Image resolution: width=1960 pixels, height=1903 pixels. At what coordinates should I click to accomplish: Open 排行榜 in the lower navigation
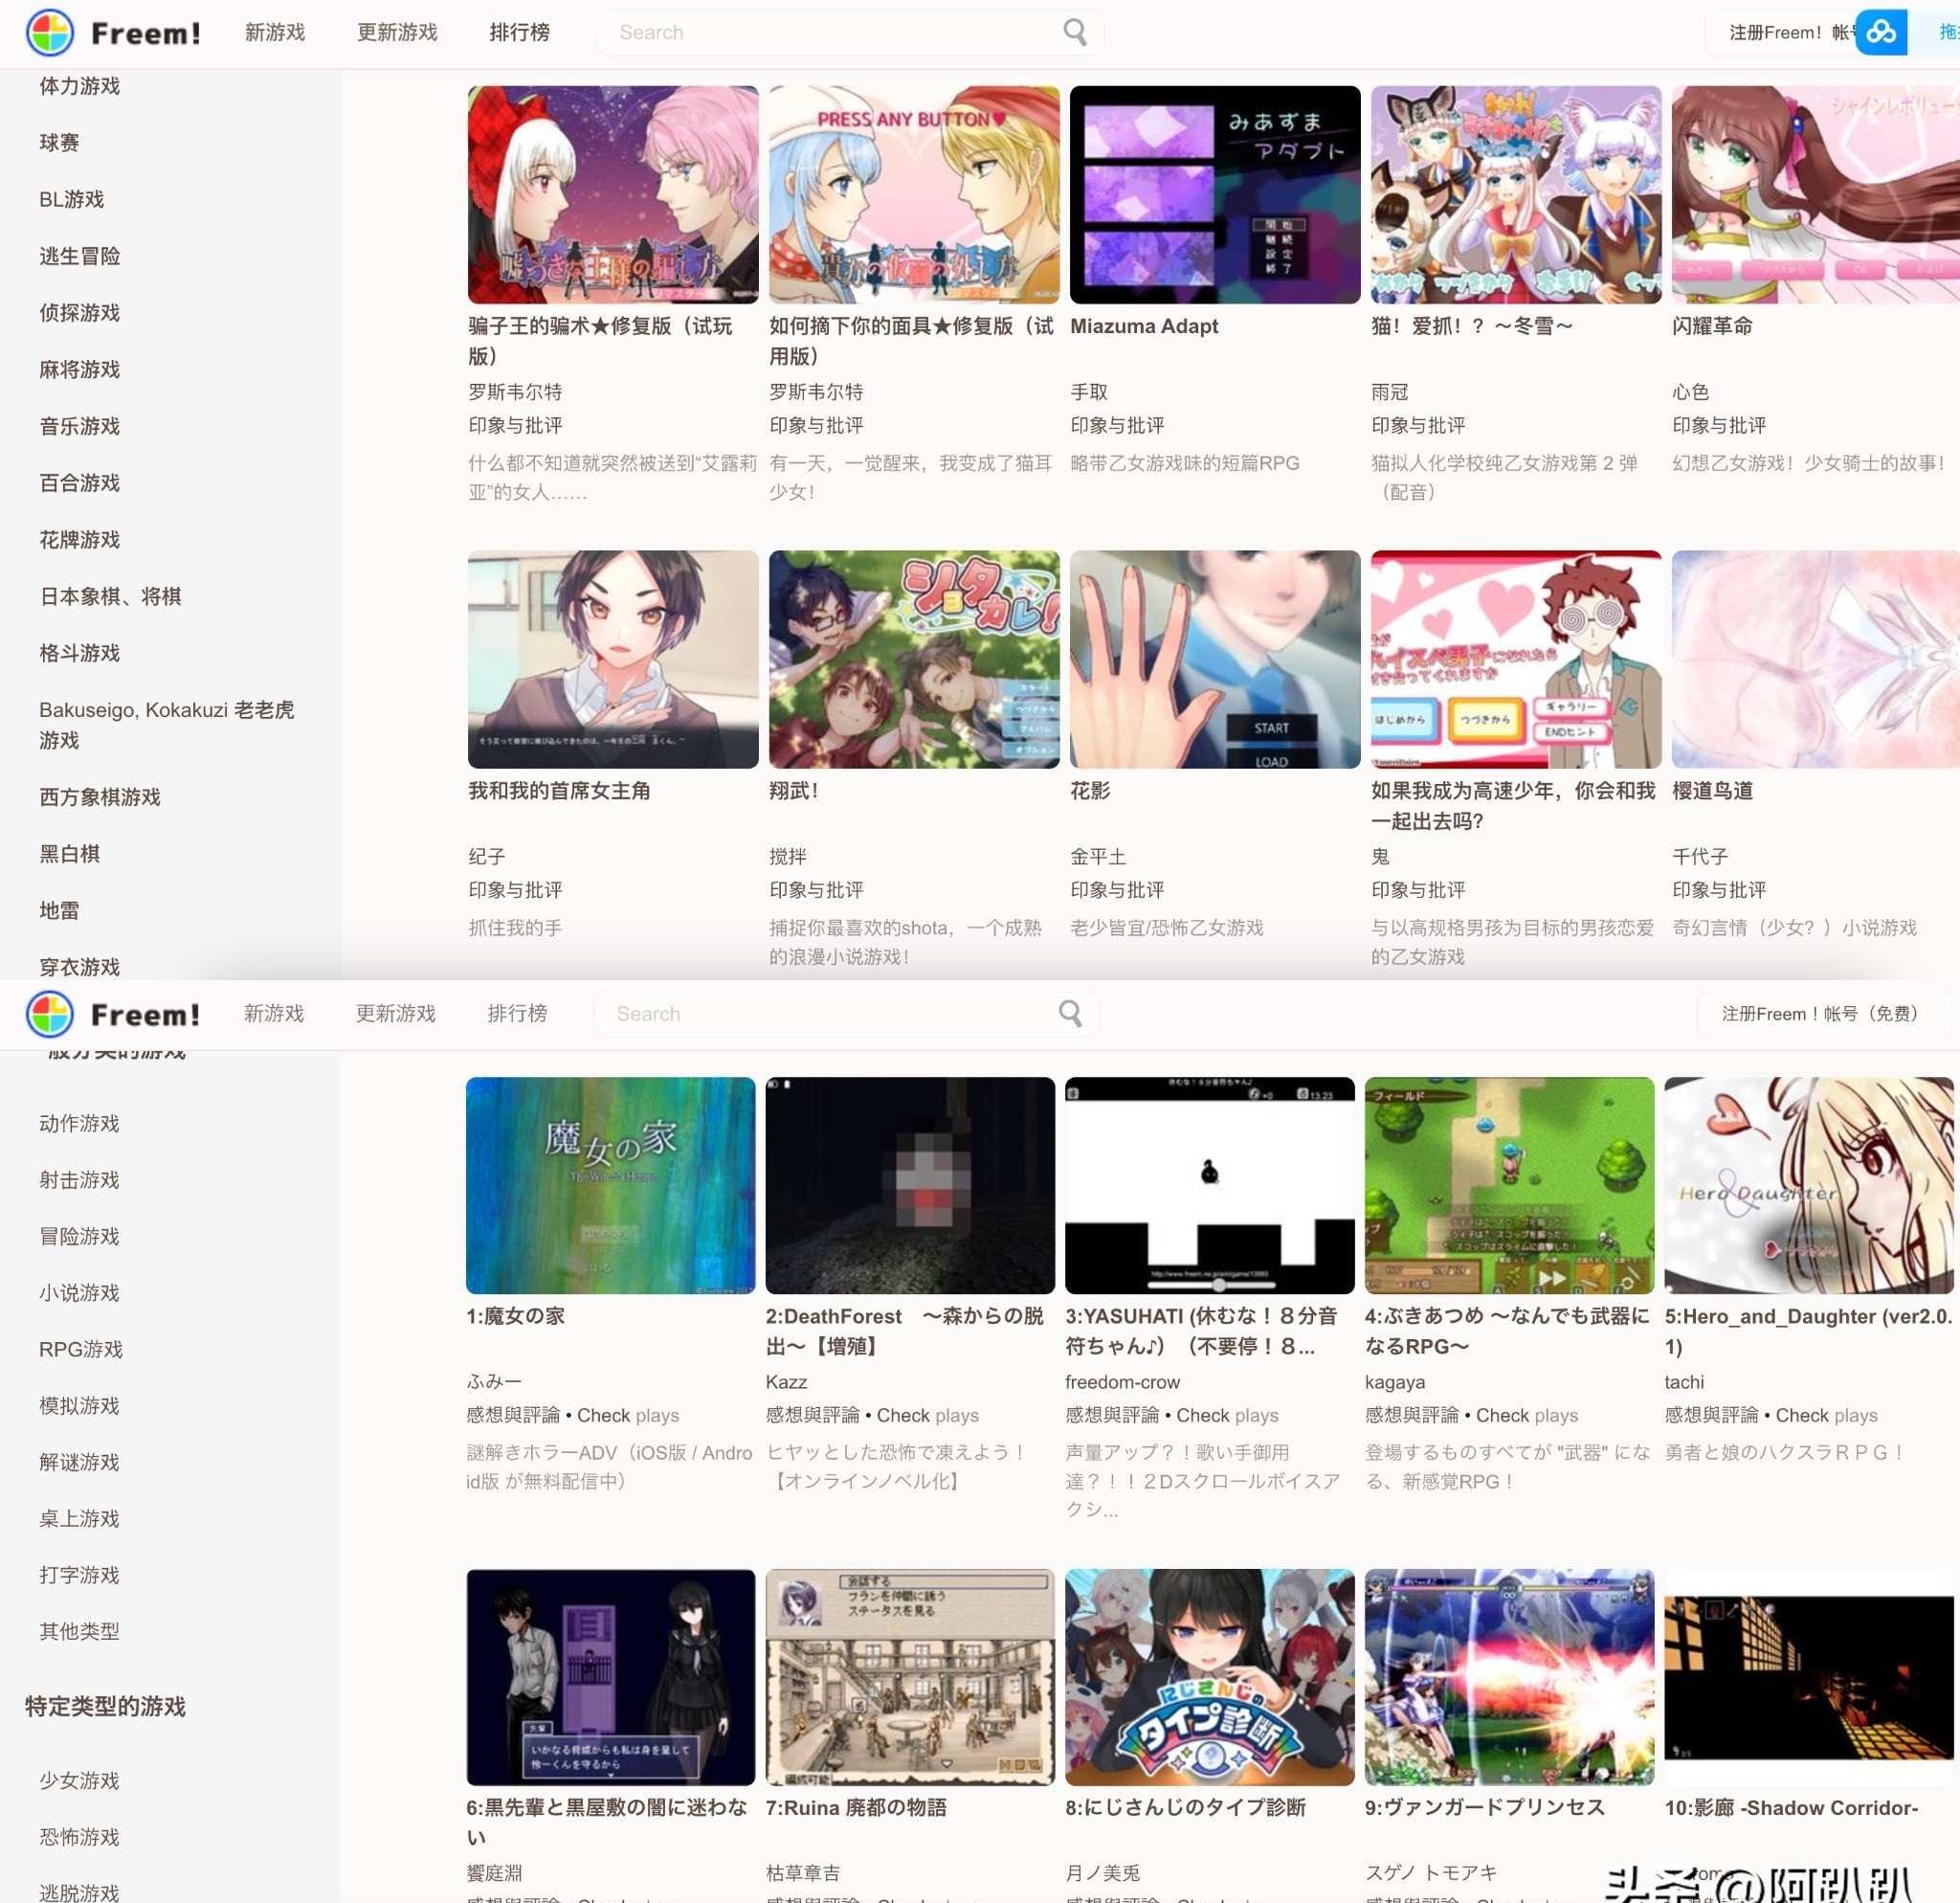[x=517, y=1013]
